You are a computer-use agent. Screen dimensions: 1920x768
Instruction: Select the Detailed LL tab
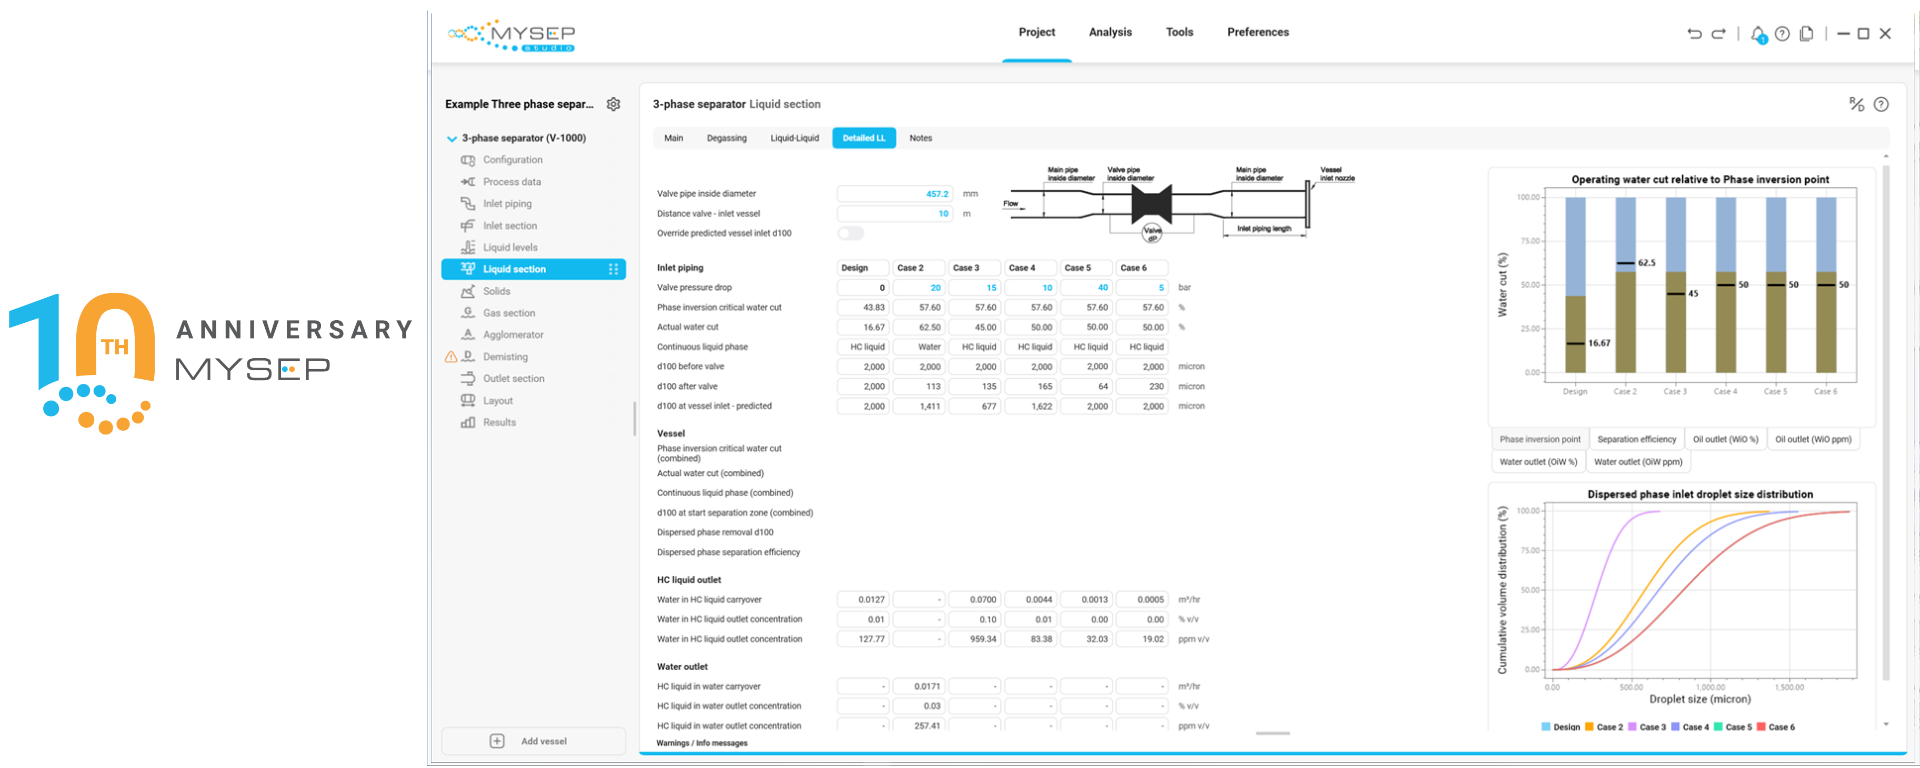point(864,138)
